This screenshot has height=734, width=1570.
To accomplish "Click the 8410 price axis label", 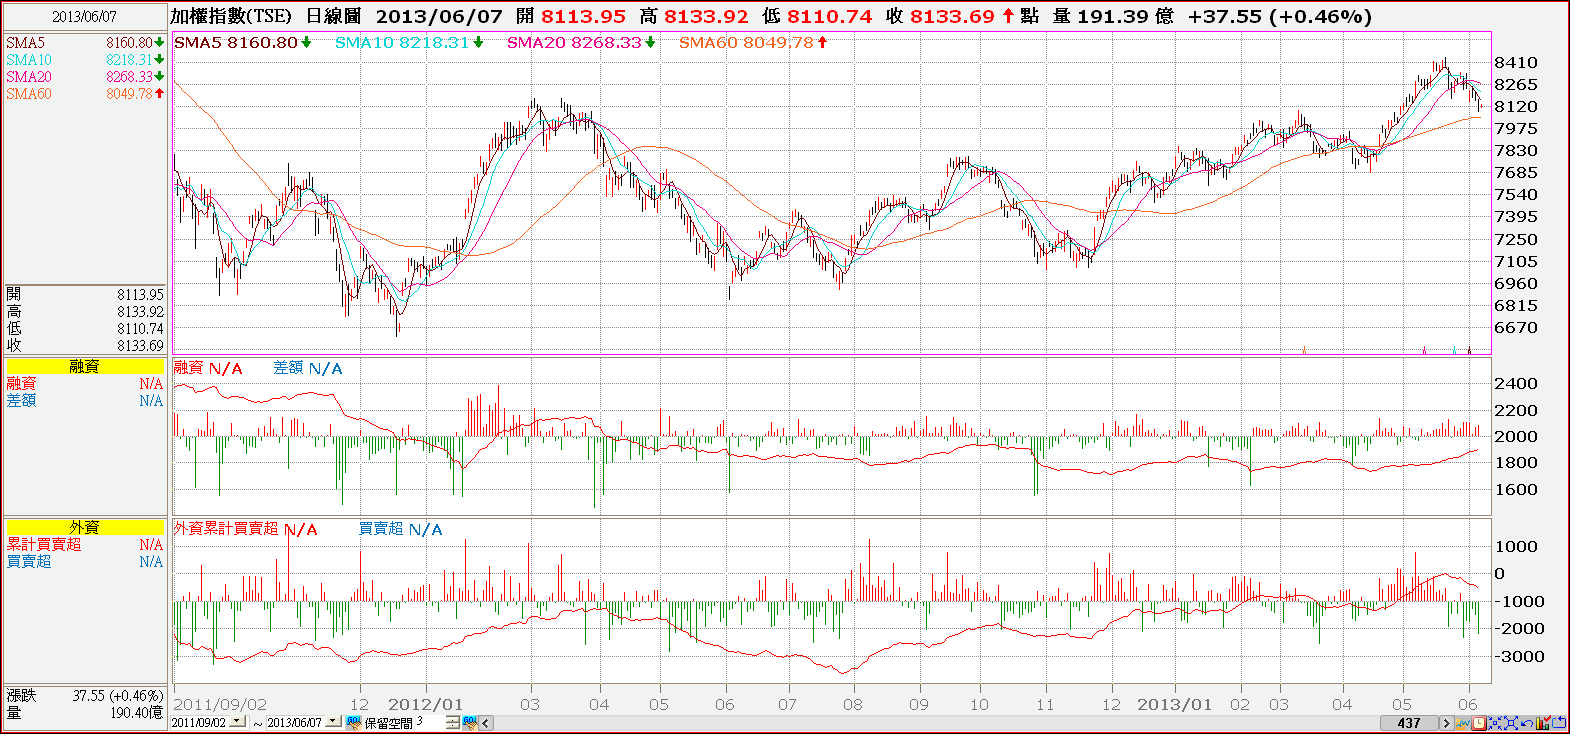I will point(1516,63).
